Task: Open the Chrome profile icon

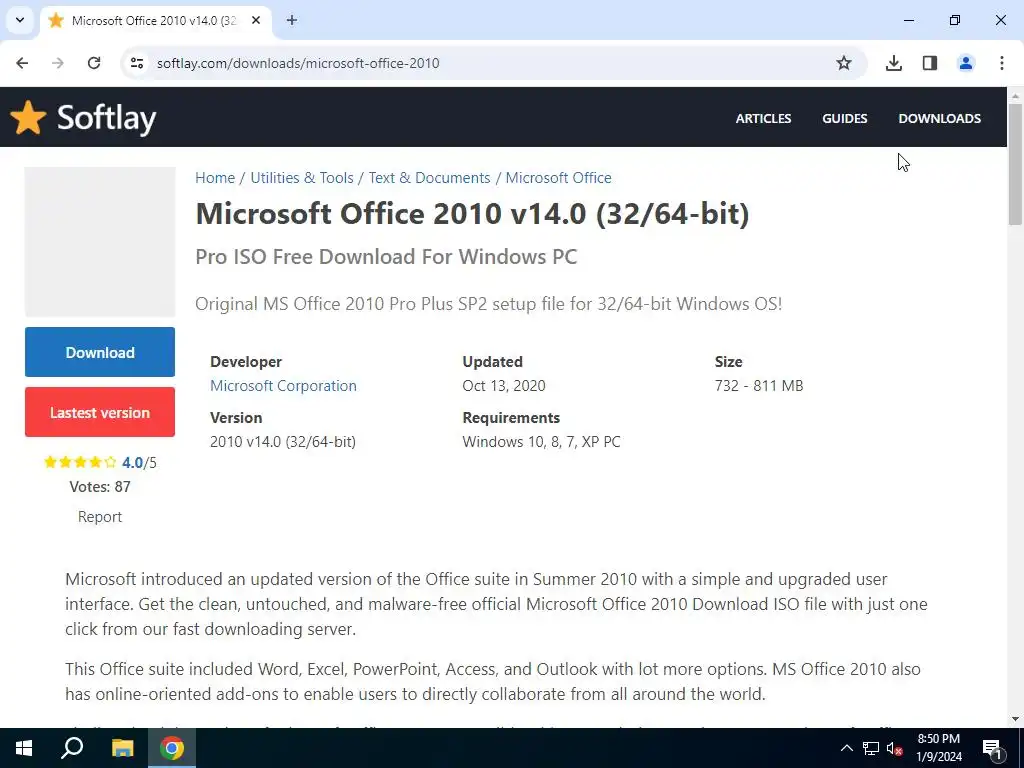Action: pos(965,63)
